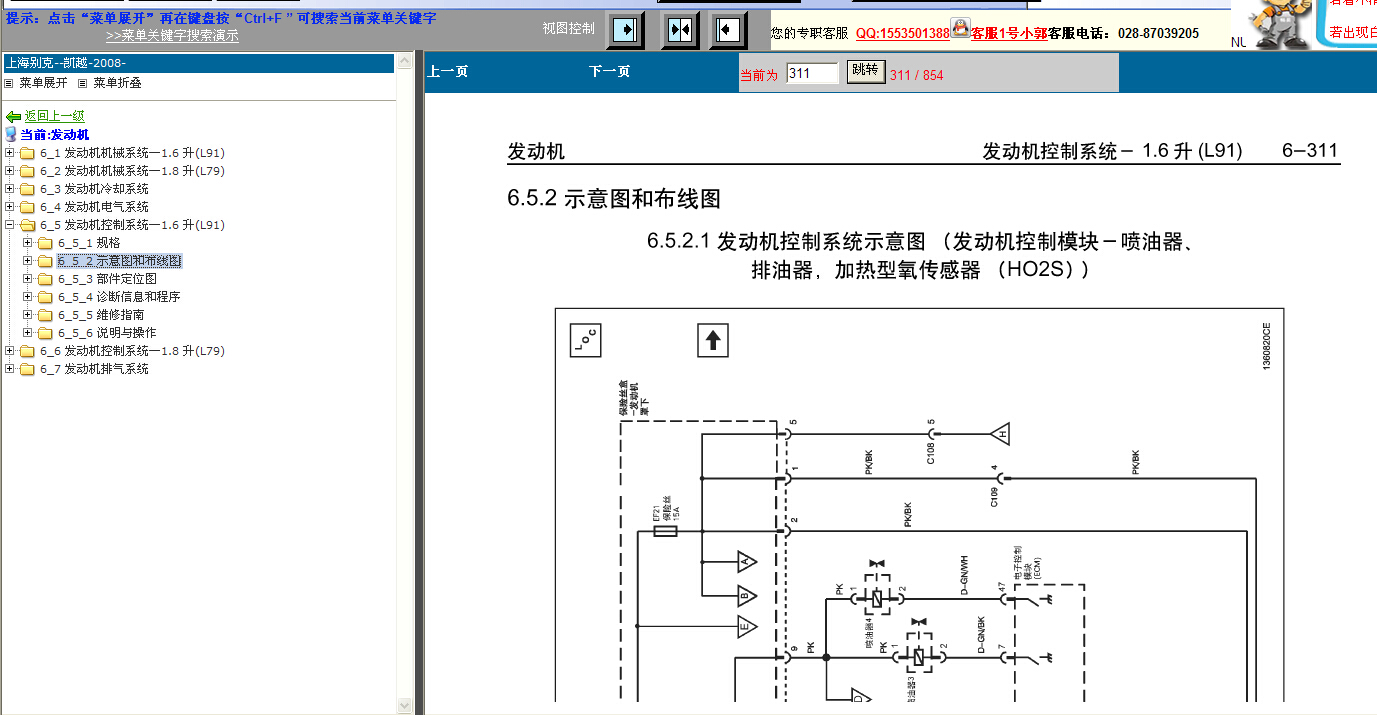The width and height of the screenshot is (1377, 715).
Task: Go to previous page 上一页
Action: [447, 72]
